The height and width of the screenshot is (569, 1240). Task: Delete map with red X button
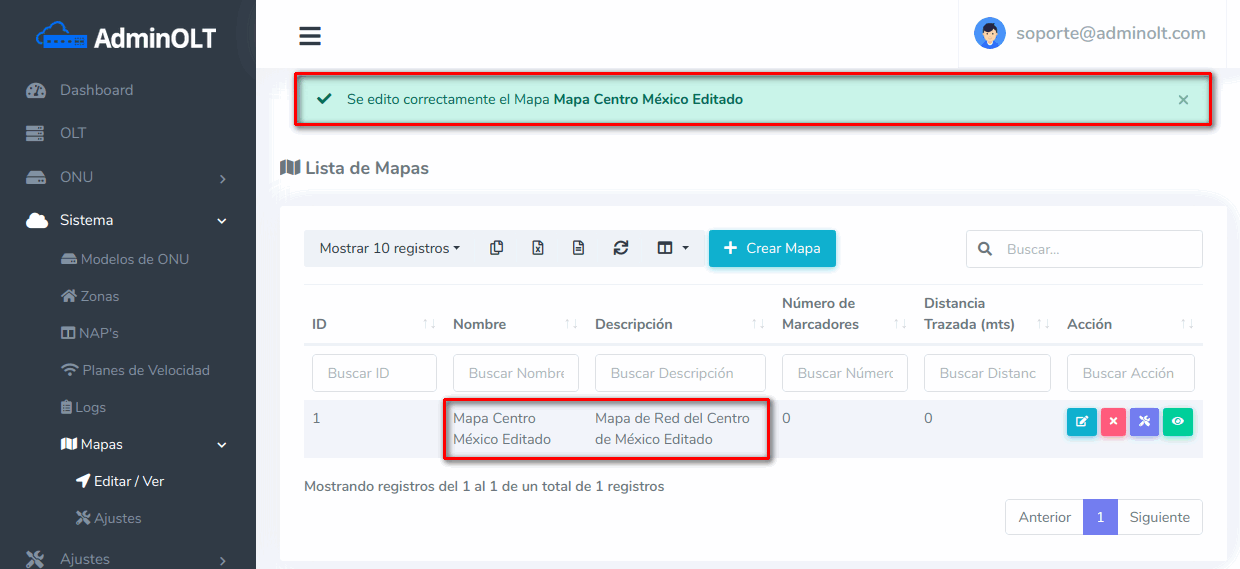(x=1113, y=422)
